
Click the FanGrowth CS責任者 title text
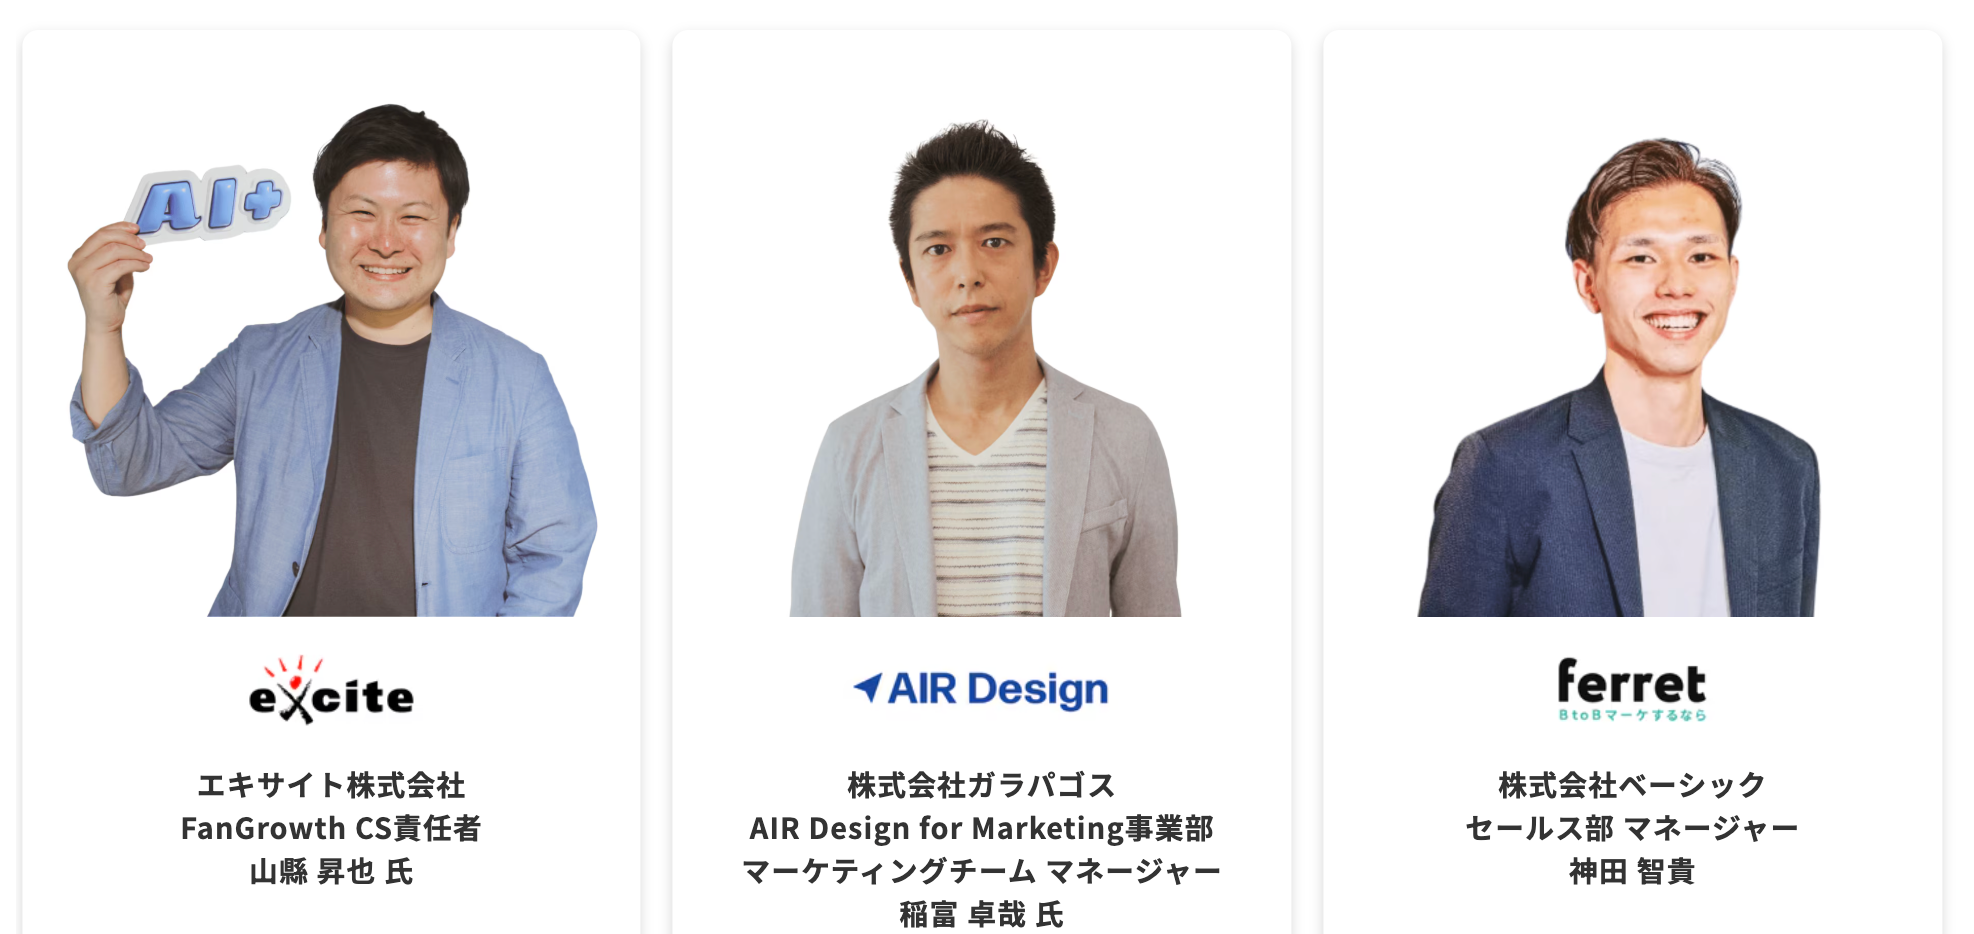331,828
